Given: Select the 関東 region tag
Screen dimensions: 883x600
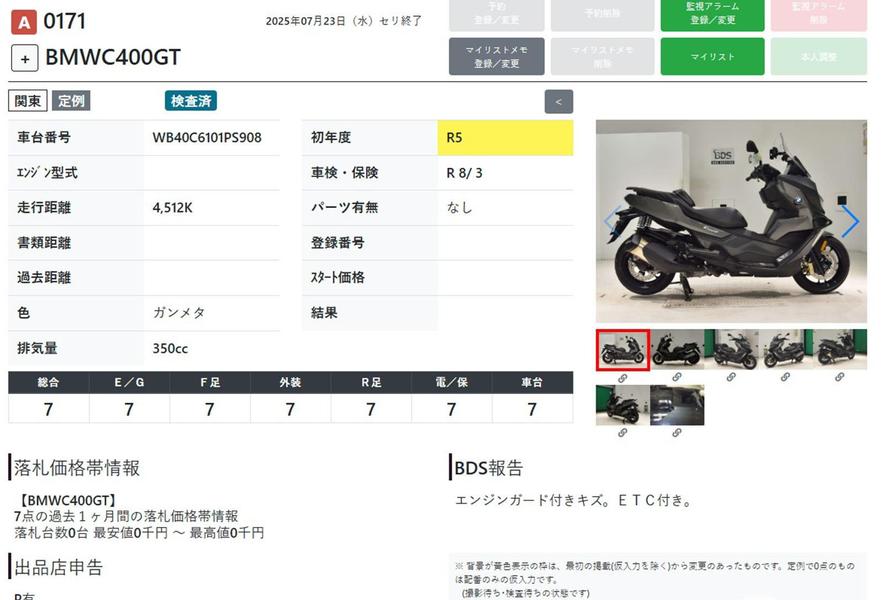Looking at the screenshot, I should point(28,101).
